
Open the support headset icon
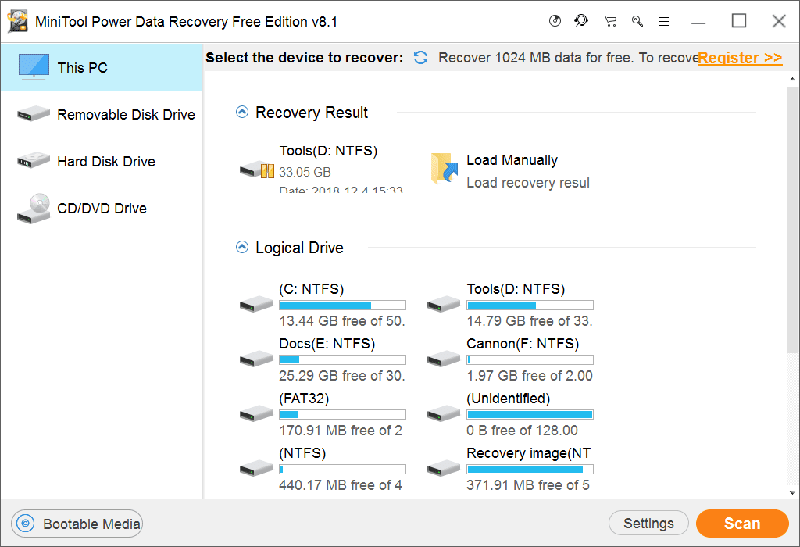(x=581, y=21)
